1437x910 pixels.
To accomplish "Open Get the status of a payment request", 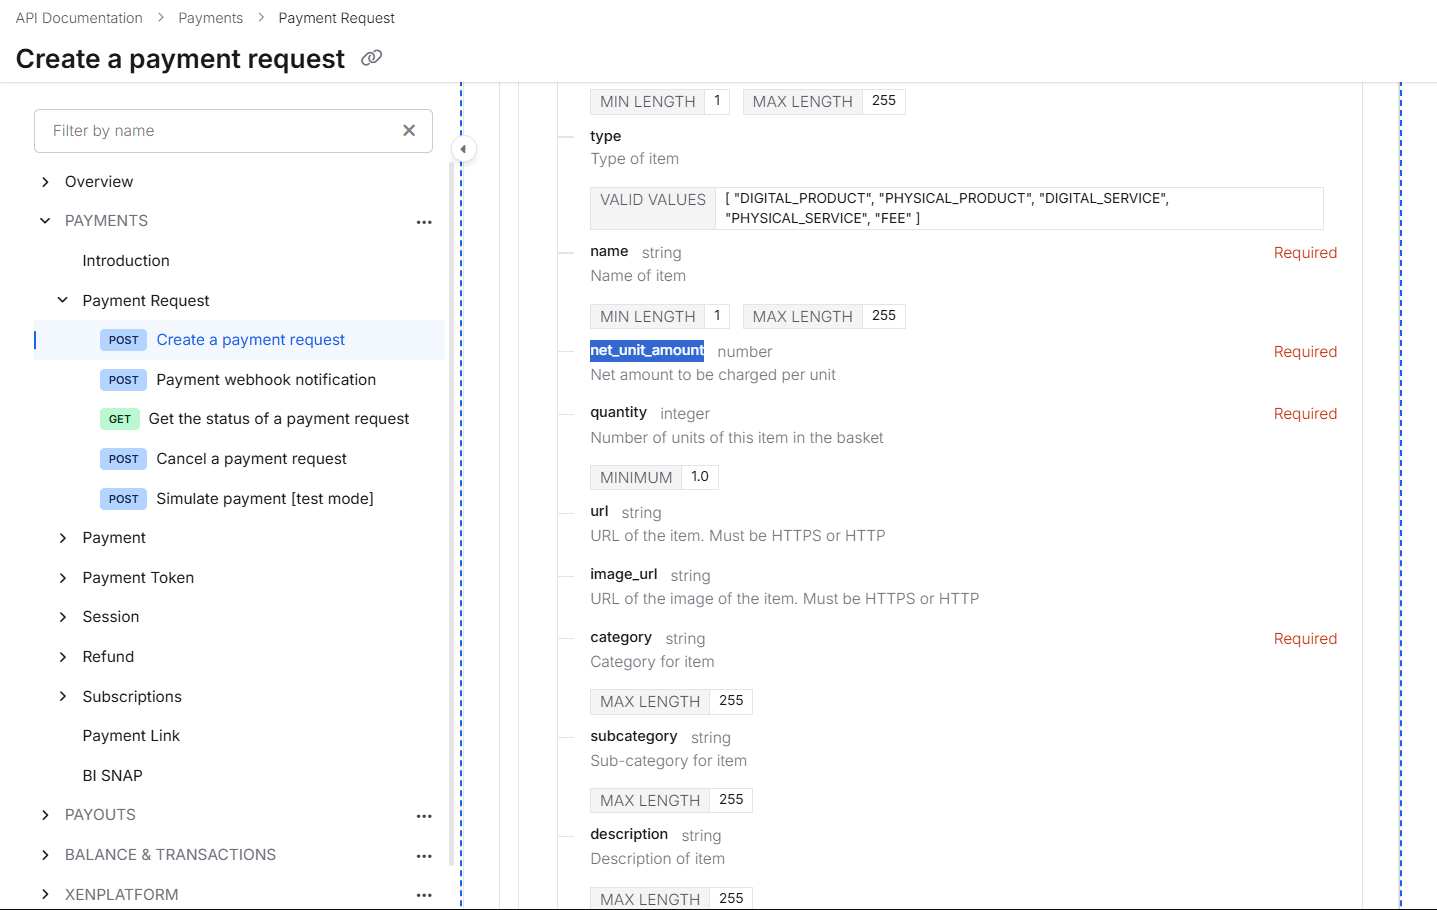I will click(278, 419).
